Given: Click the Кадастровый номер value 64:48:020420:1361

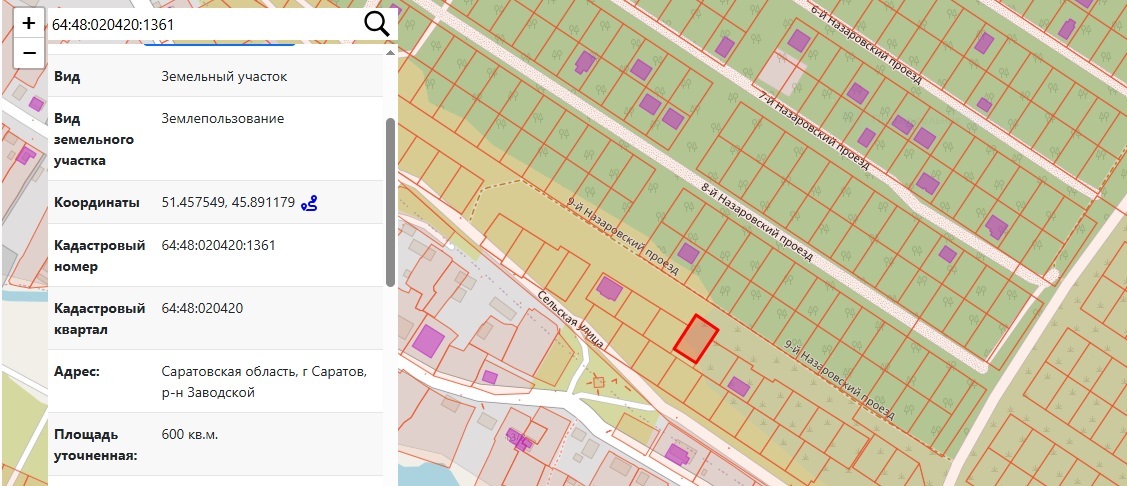Looking at the screenshot, I should [x=218, y=245].
